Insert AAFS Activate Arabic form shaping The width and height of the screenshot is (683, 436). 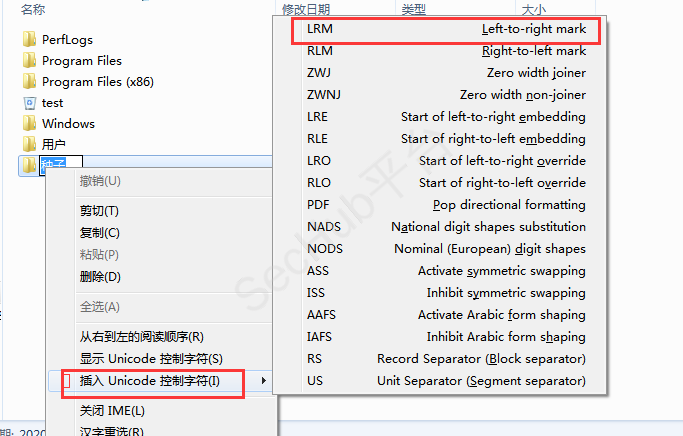(x=440, y=315)
